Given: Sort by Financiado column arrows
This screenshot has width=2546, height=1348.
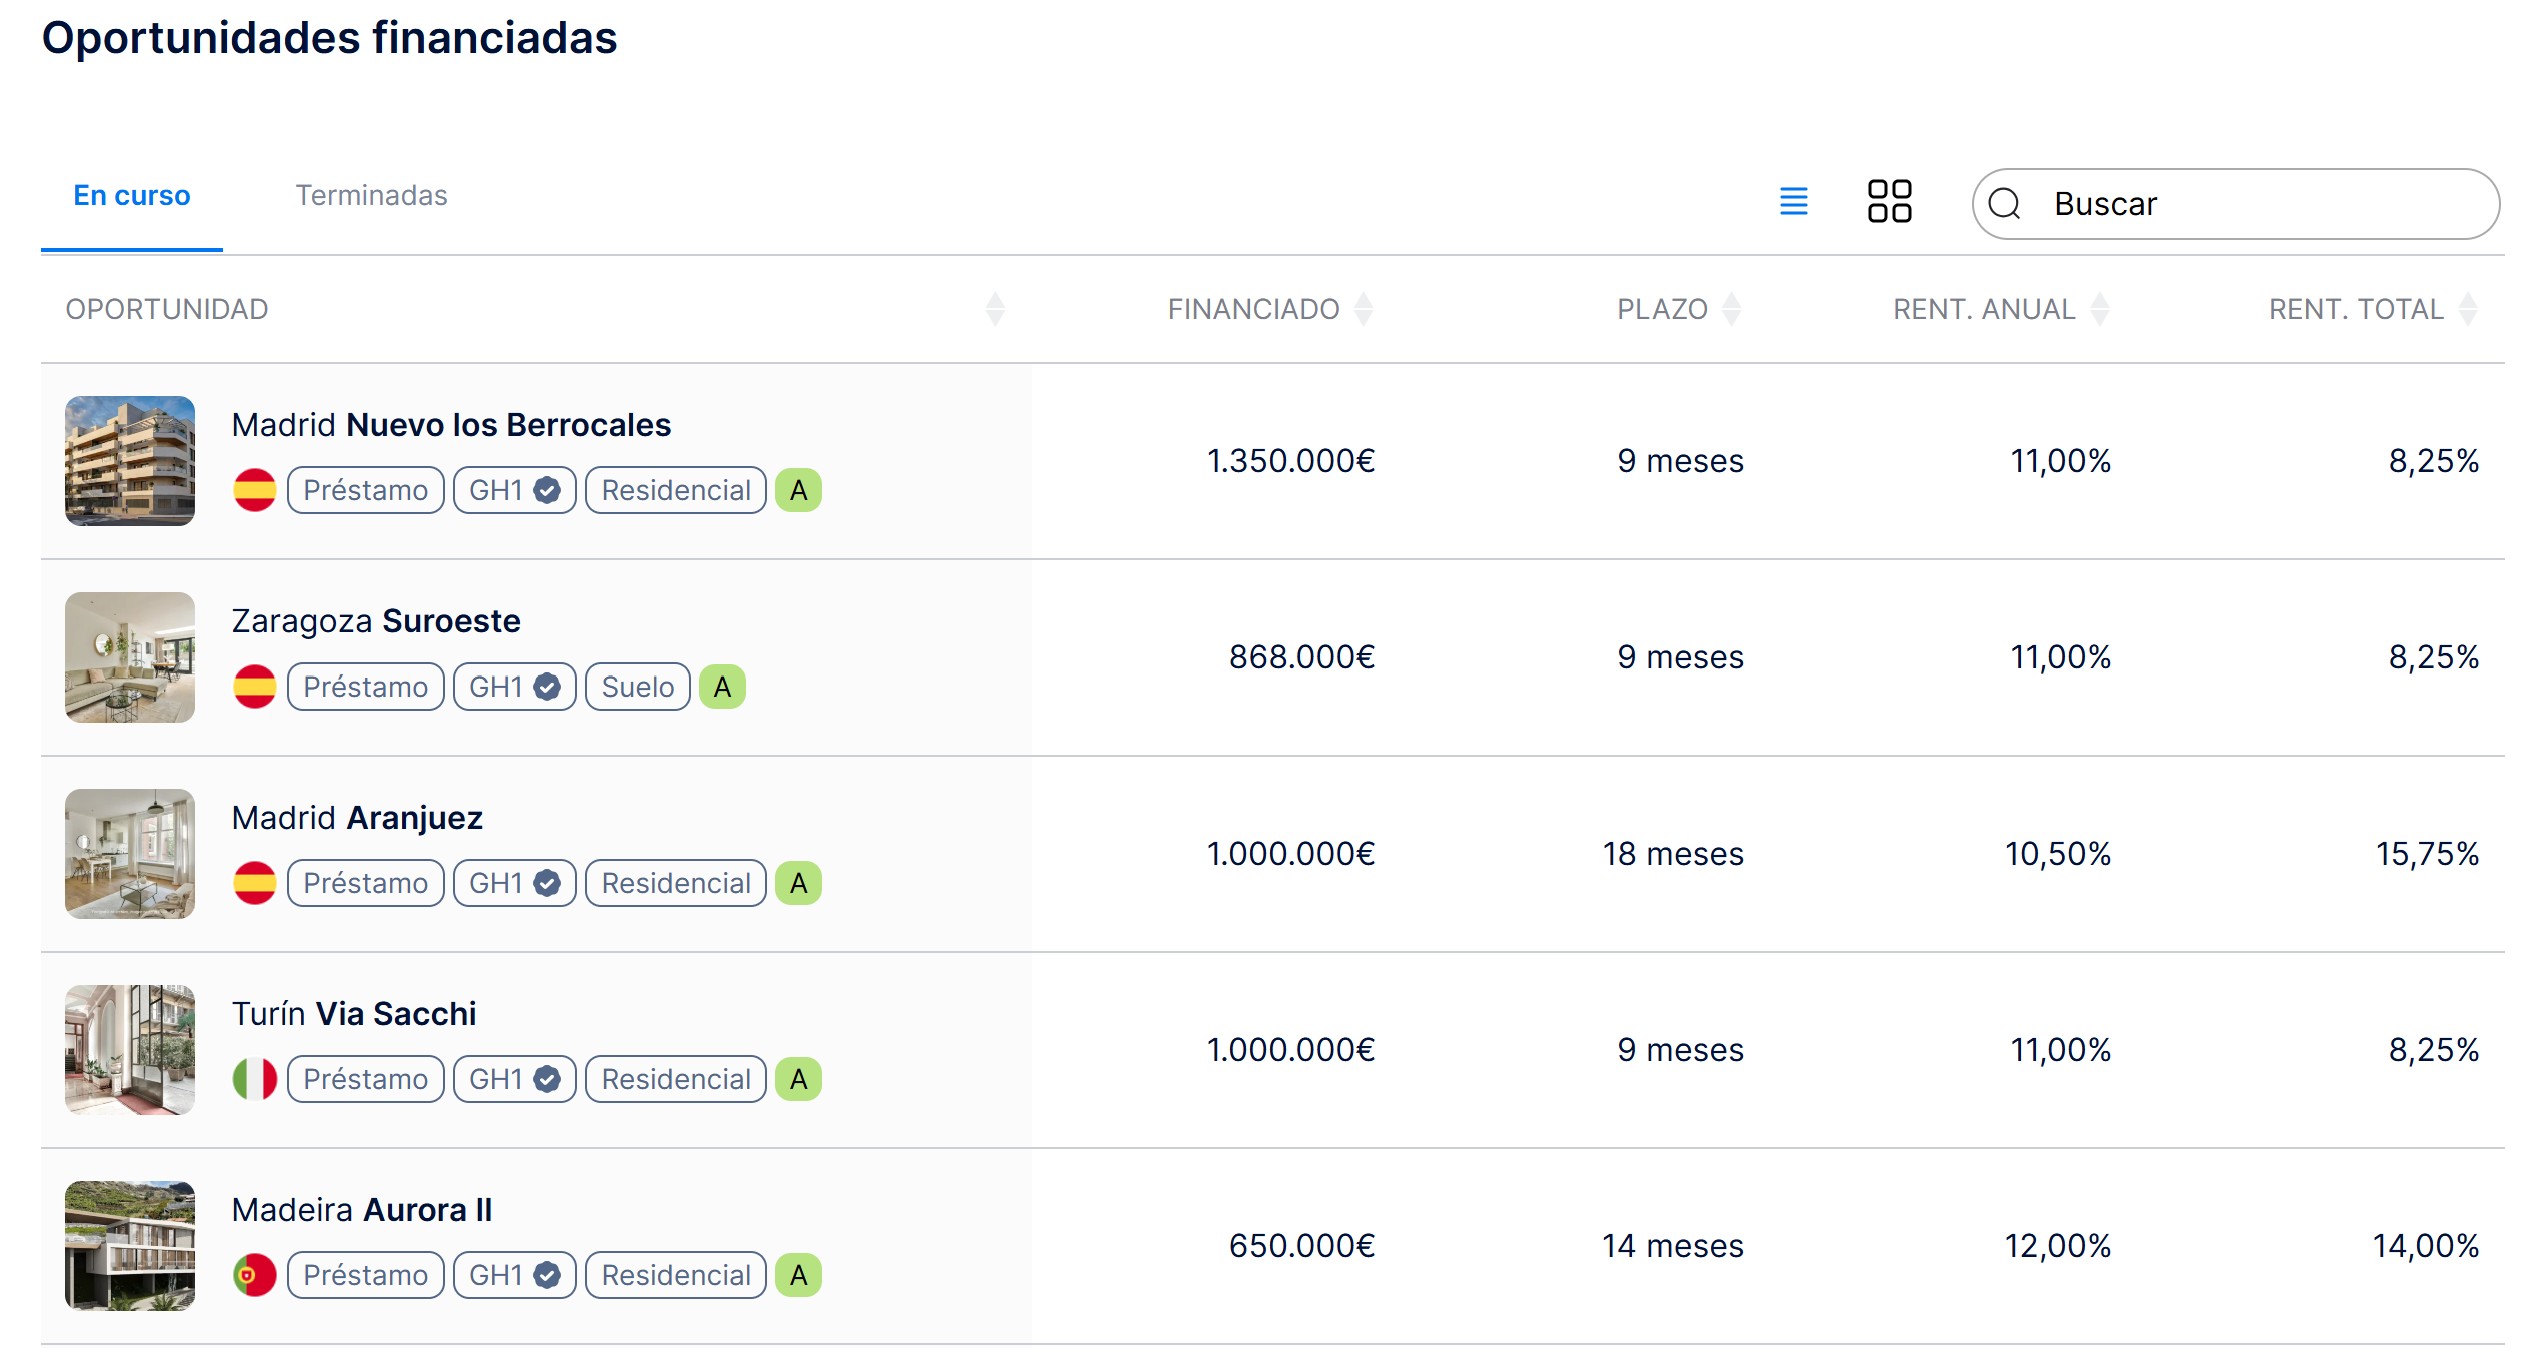Looking at the screenshot, I should point(1364,309).
